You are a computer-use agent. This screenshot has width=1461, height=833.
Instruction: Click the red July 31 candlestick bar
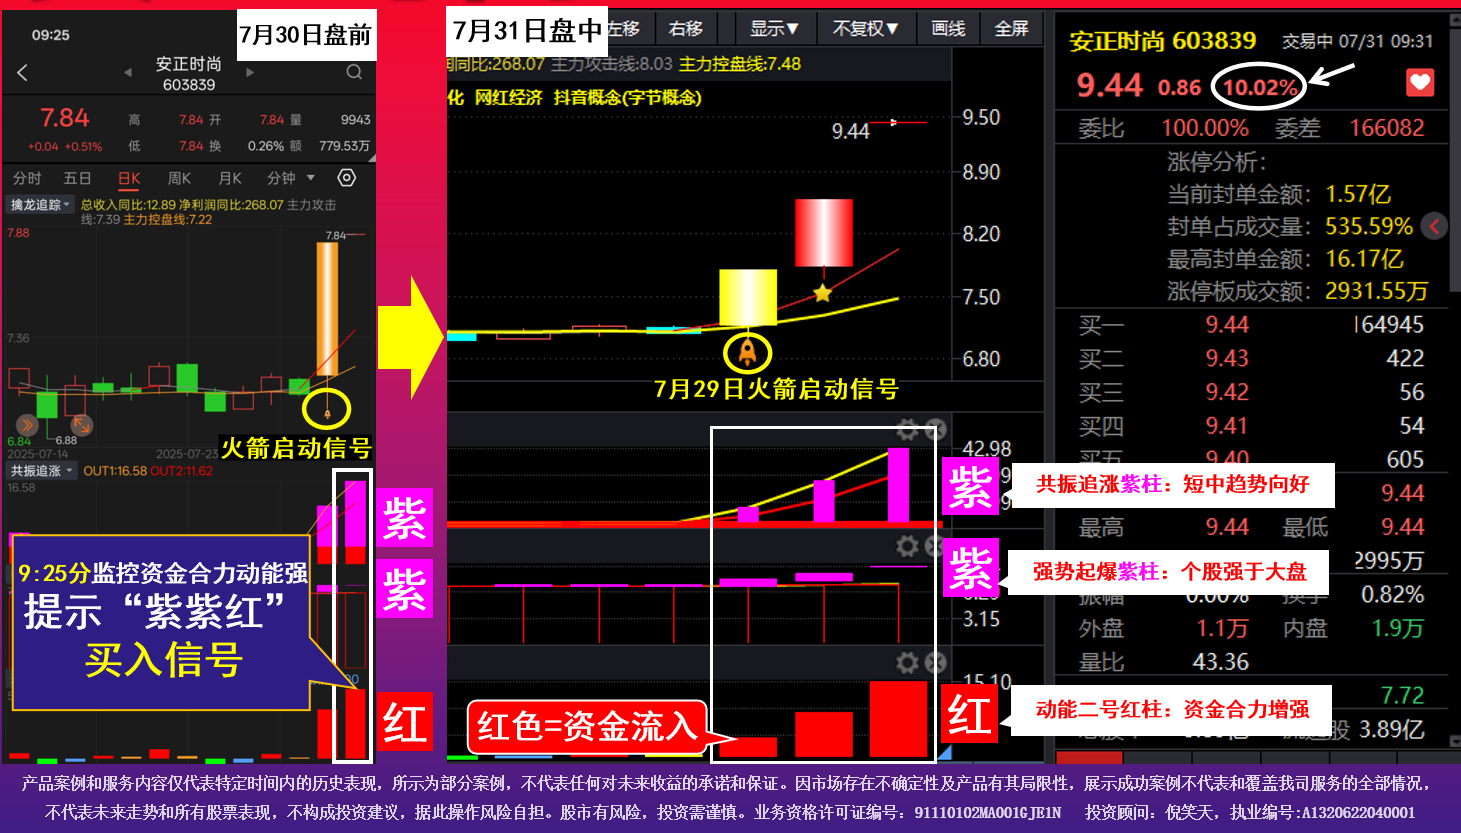click(x=824, y=232)
